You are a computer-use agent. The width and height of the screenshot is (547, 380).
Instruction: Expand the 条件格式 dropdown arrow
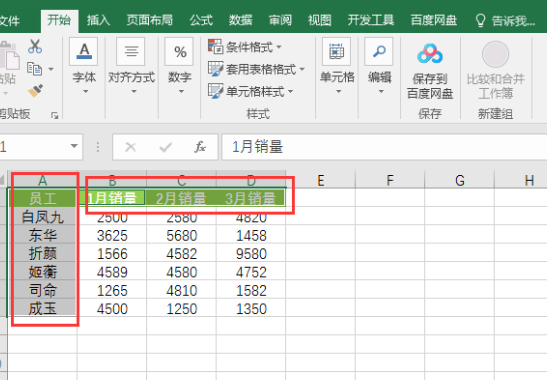click(x=279, y=46)
